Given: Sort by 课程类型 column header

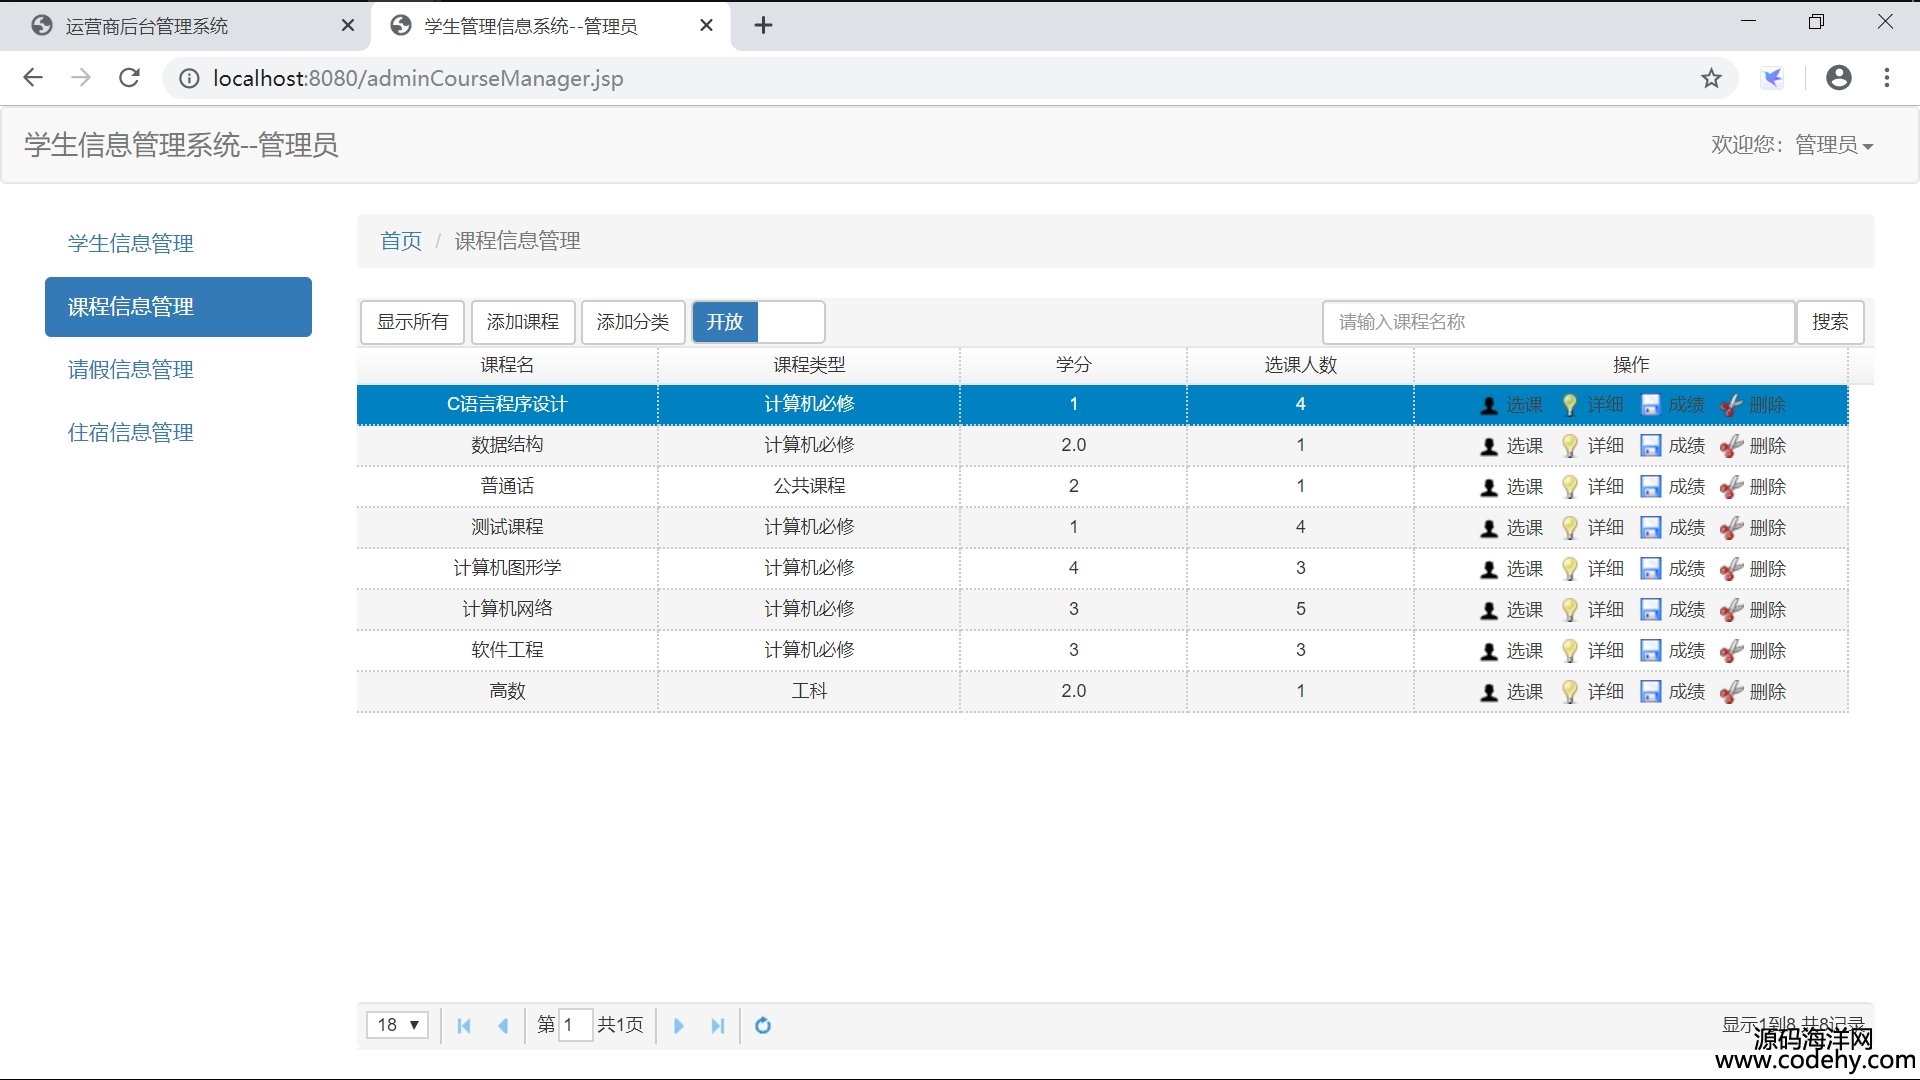Looking at the screenshot, I should [x=809, y=365].
